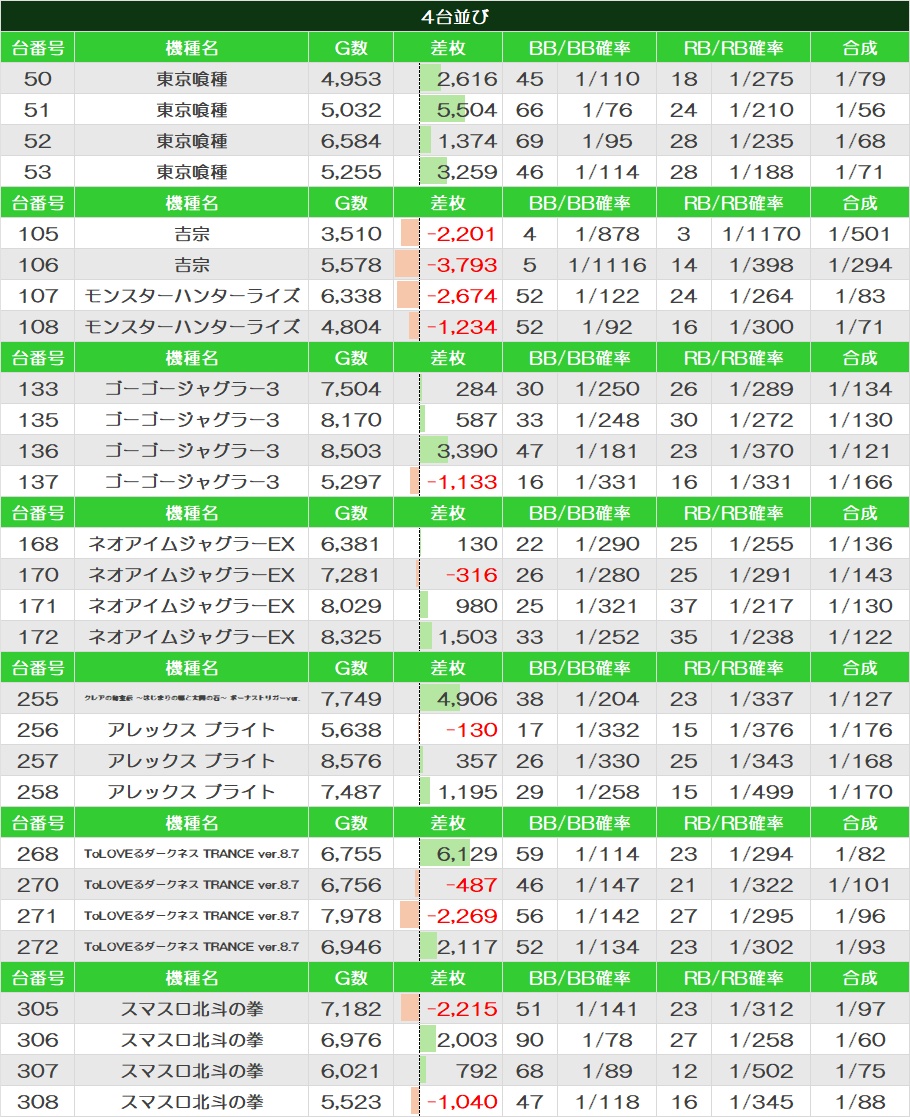The height and width of the screenshot is (1117, 910).
Task: Click G count 8,503 for machine 136
Action: coord(351,451)
